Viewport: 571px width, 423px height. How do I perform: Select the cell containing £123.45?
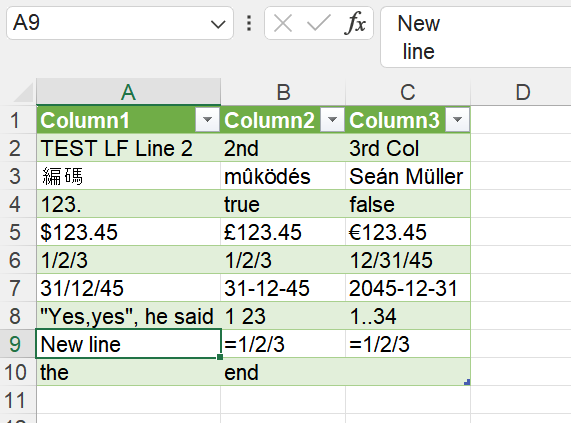[283, 232]
